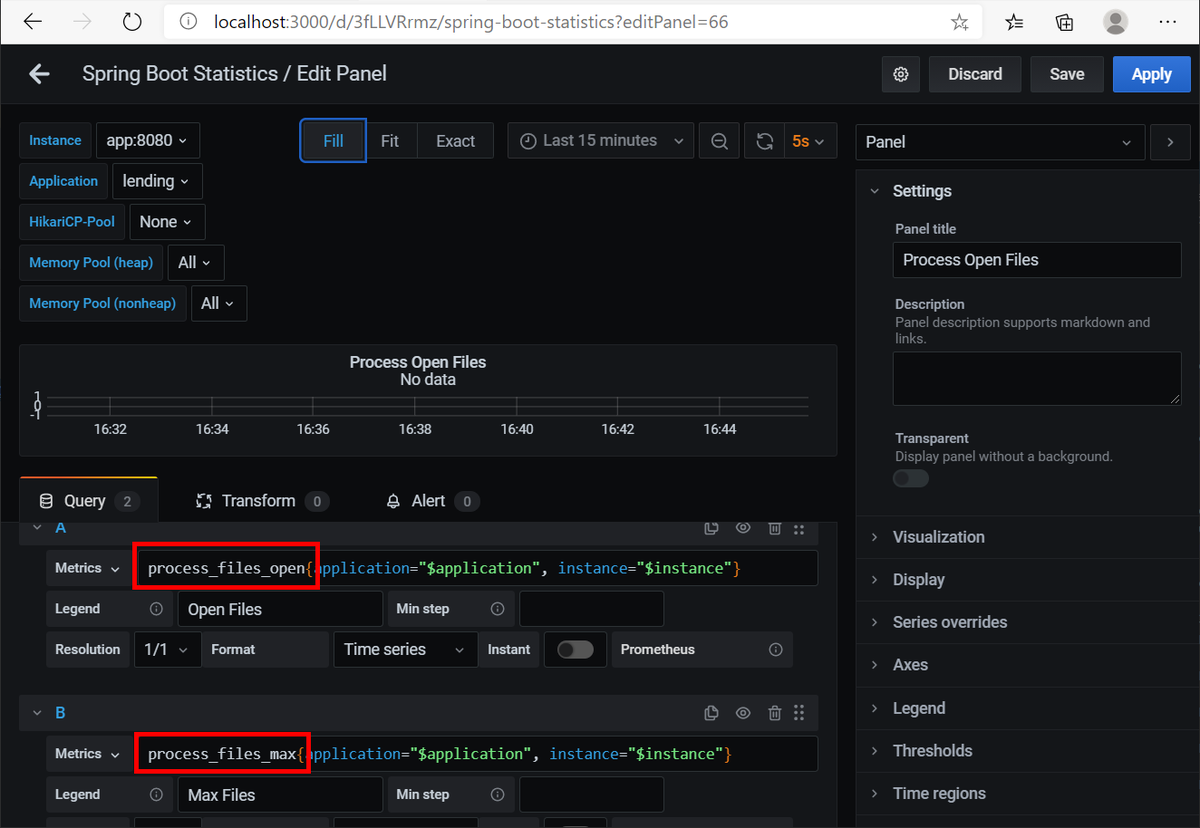The height and width of the screenshot is (828, 1200).
Task: Open the browser three-dot menu
Action: pos(1165,22)
